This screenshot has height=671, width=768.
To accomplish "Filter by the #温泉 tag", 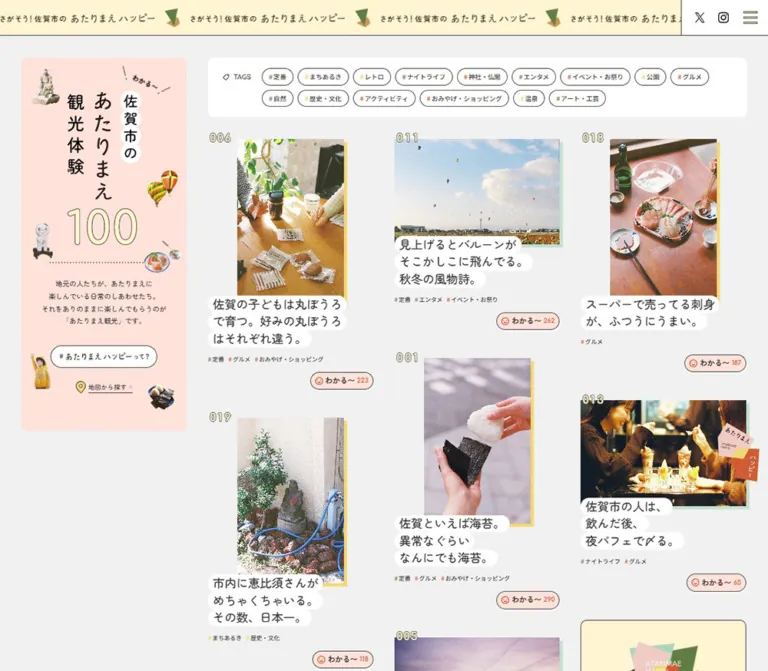I will tap(529, 98).
